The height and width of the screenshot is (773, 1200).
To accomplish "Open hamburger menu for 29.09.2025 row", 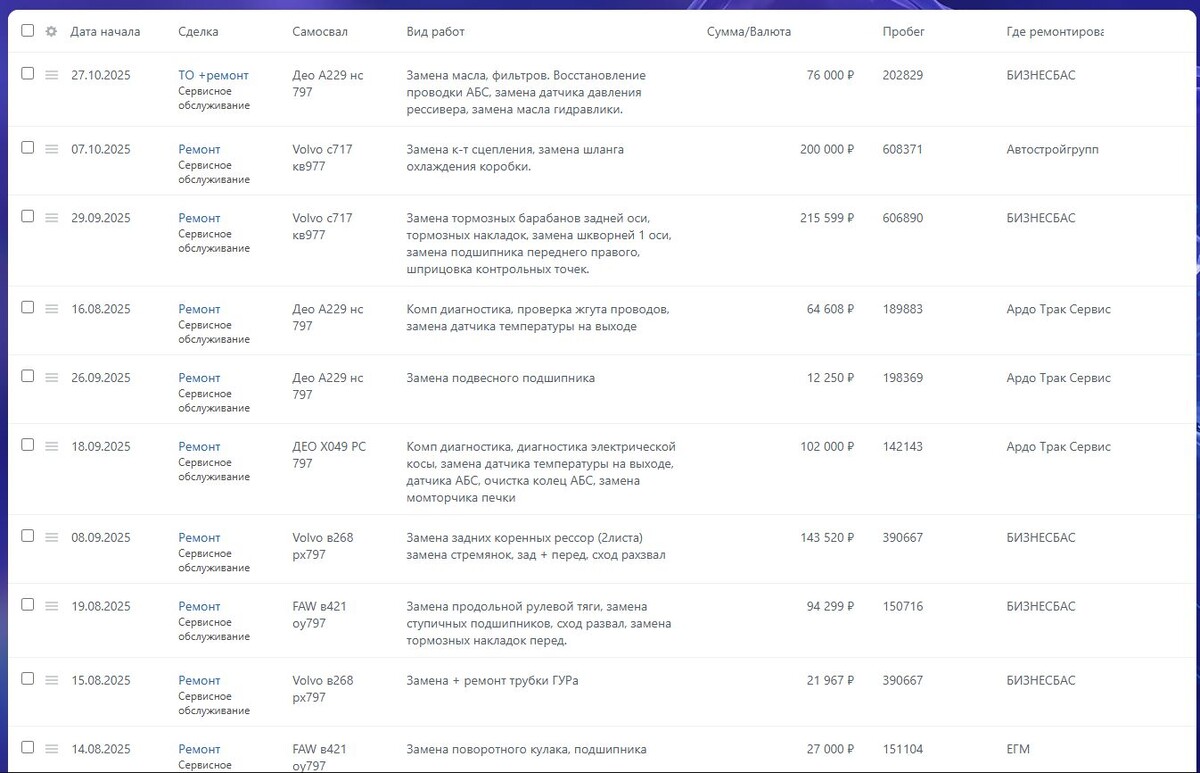I will pyautogui.click(x=52, y=218).
